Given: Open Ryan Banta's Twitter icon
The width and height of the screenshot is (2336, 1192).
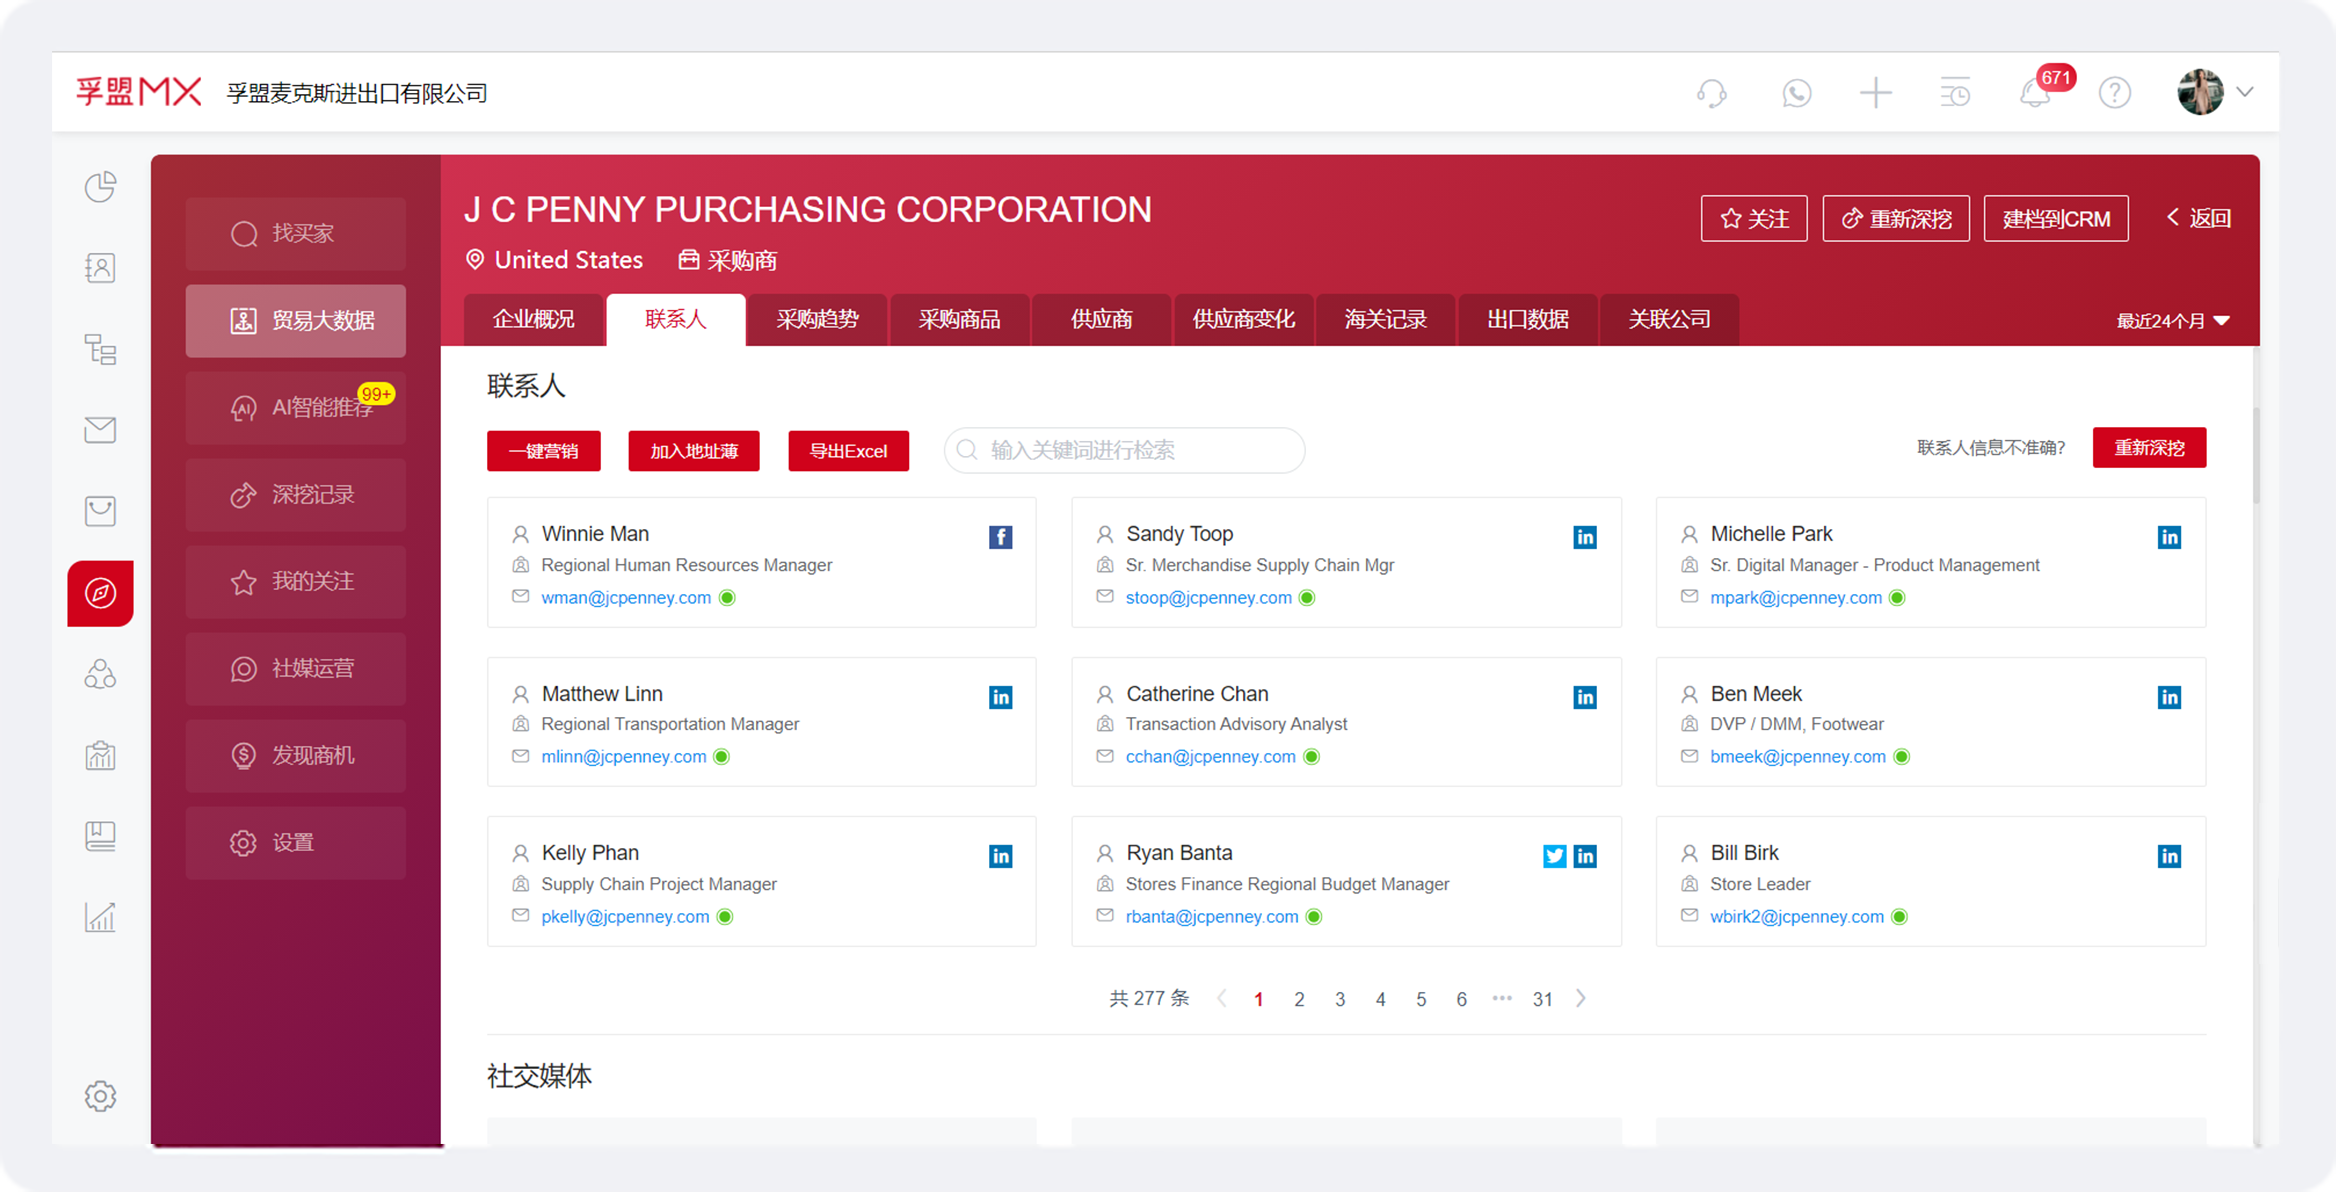Looking at the screenshot, I should click(1553, 856).
